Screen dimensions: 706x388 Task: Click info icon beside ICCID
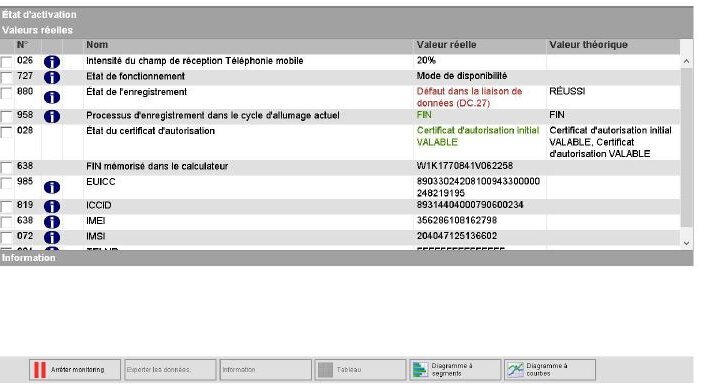tap(52, 206)
